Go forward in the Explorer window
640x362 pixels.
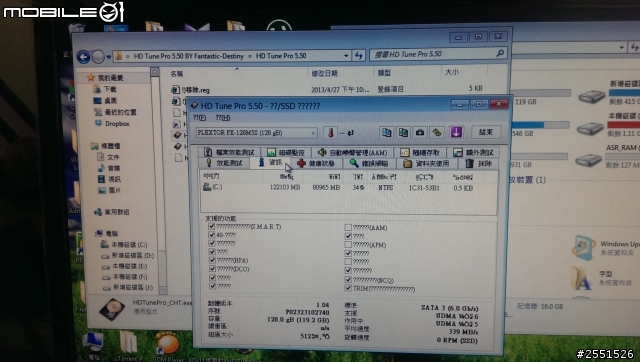pyautogui.click(x=98, y=57)
